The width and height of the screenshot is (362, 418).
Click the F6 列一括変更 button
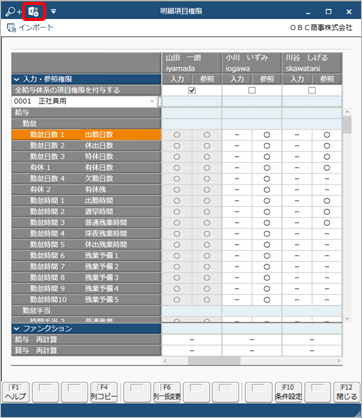[167, 392]
